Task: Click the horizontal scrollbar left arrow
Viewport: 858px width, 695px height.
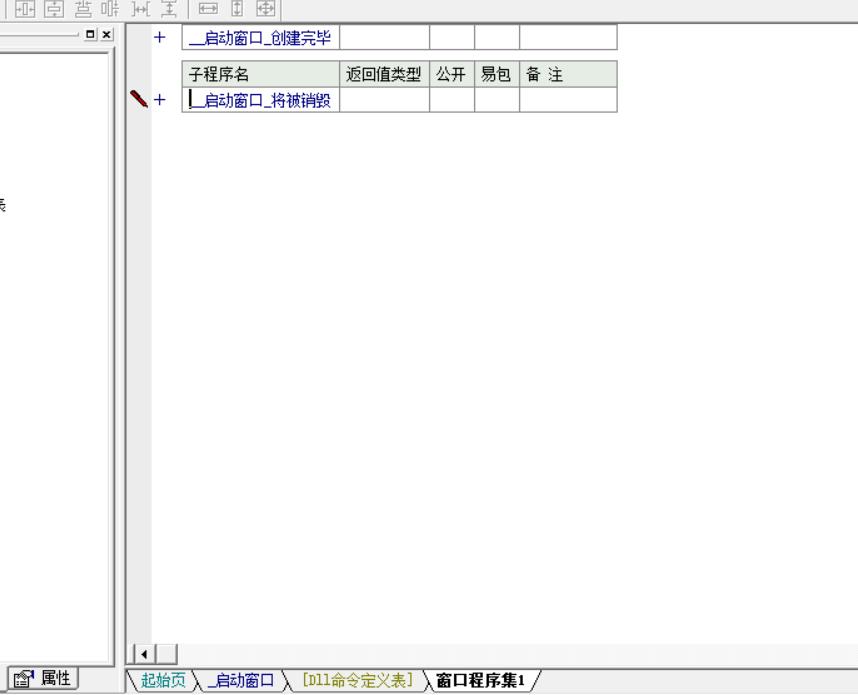Action: pyautogui.click(x=144, y=654)
